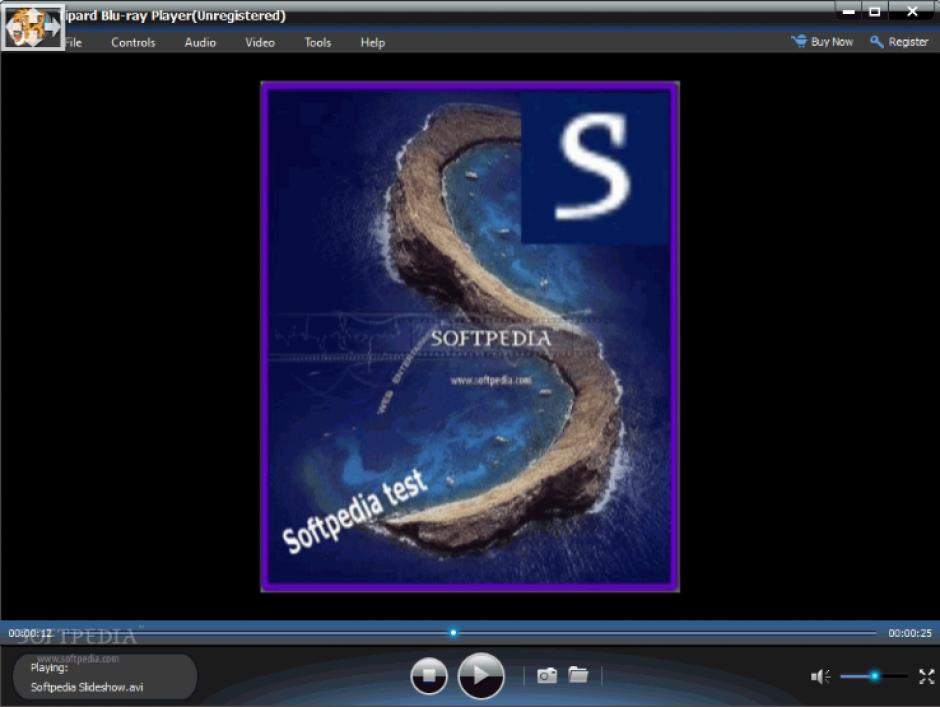
Task: Click the play button
Action: 481,676
